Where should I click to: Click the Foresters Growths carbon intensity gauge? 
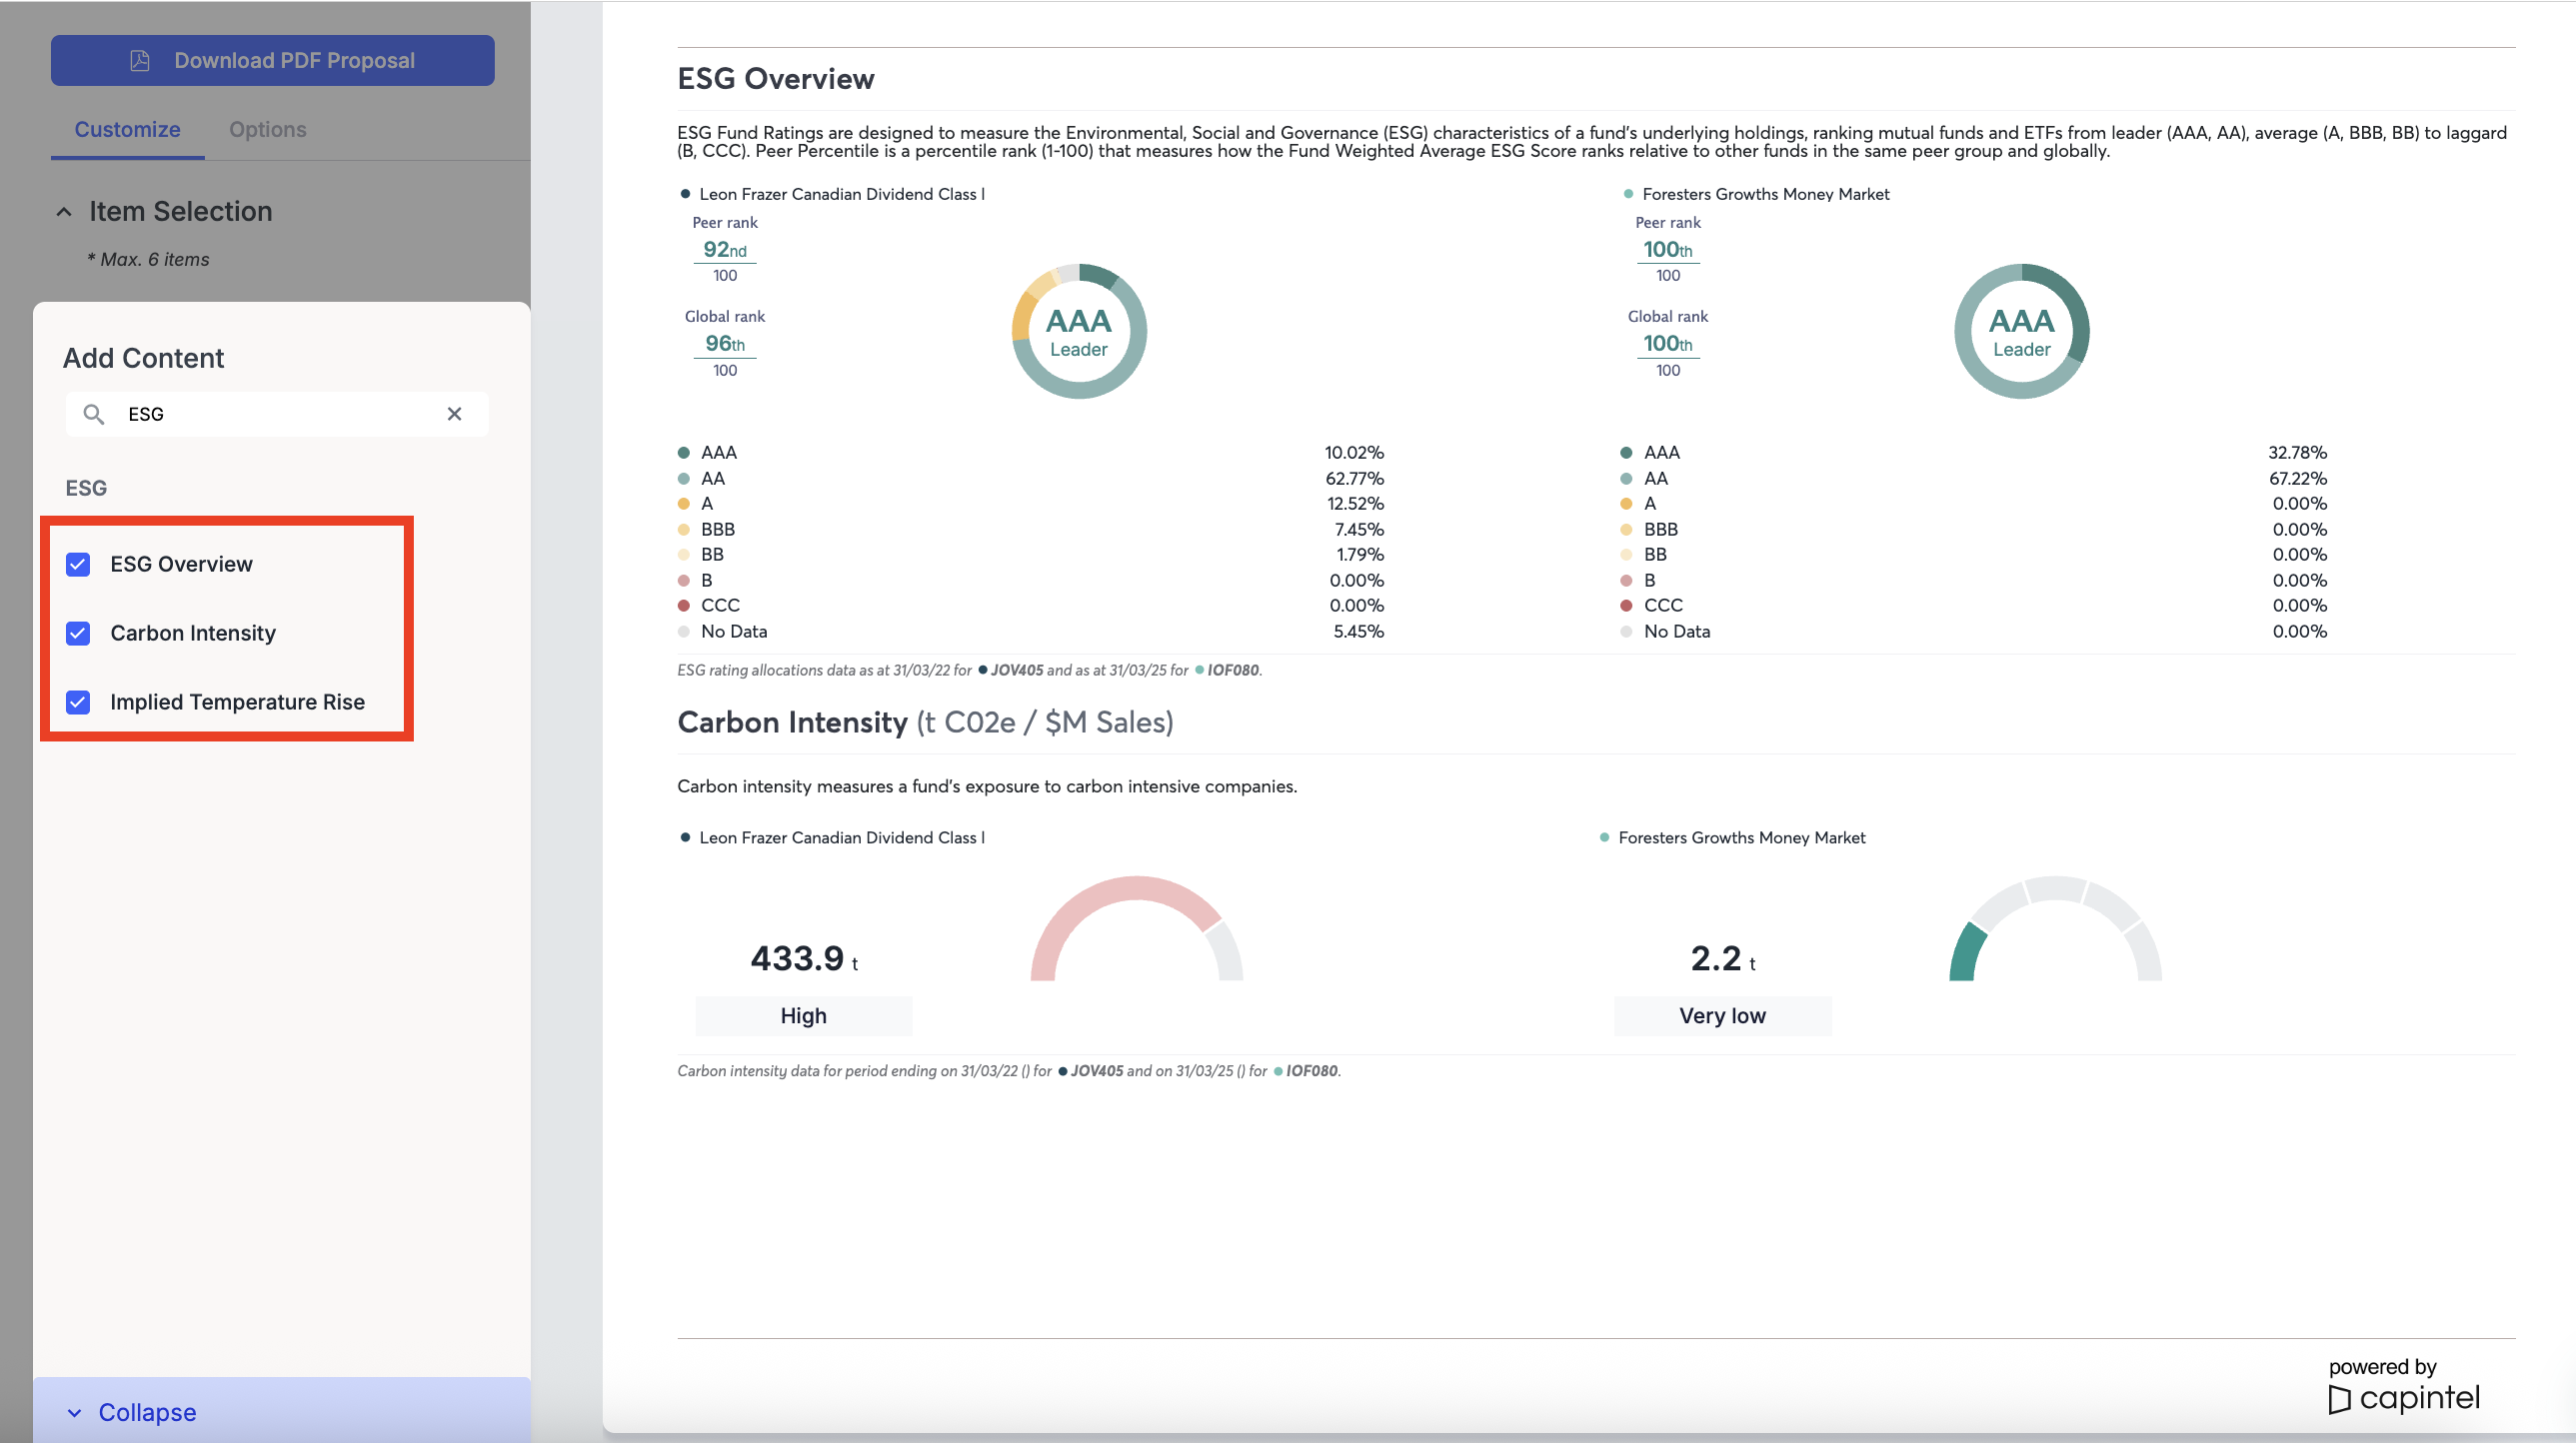tap(2055, 929)
